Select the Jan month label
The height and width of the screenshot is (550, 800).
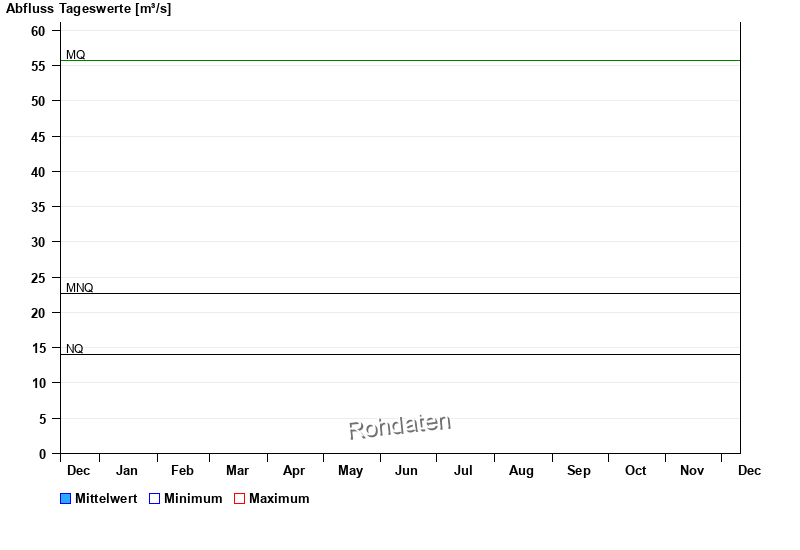tap(127, 471)
